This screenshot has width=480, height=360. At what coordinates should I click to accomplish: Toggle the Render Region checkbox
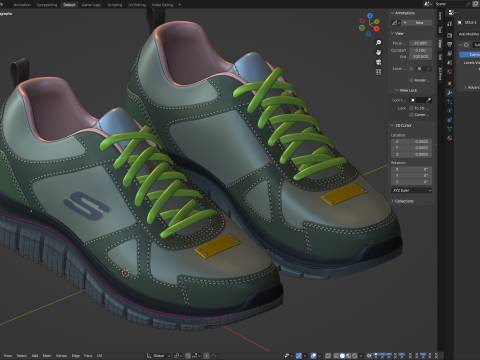tap(411, 80)
